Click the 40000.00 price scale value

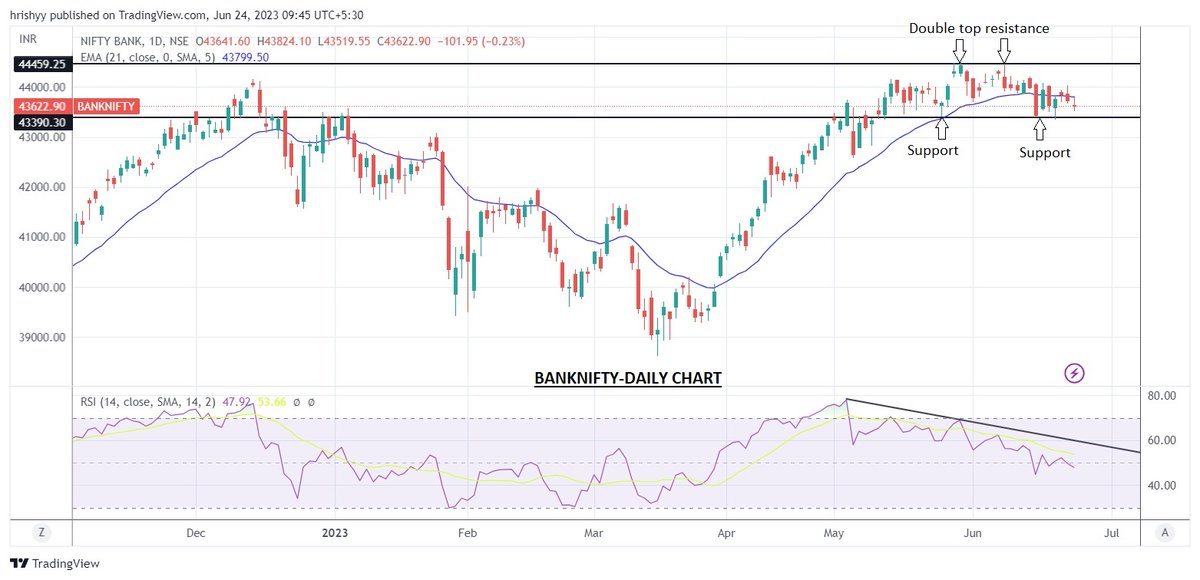(41, 287)
